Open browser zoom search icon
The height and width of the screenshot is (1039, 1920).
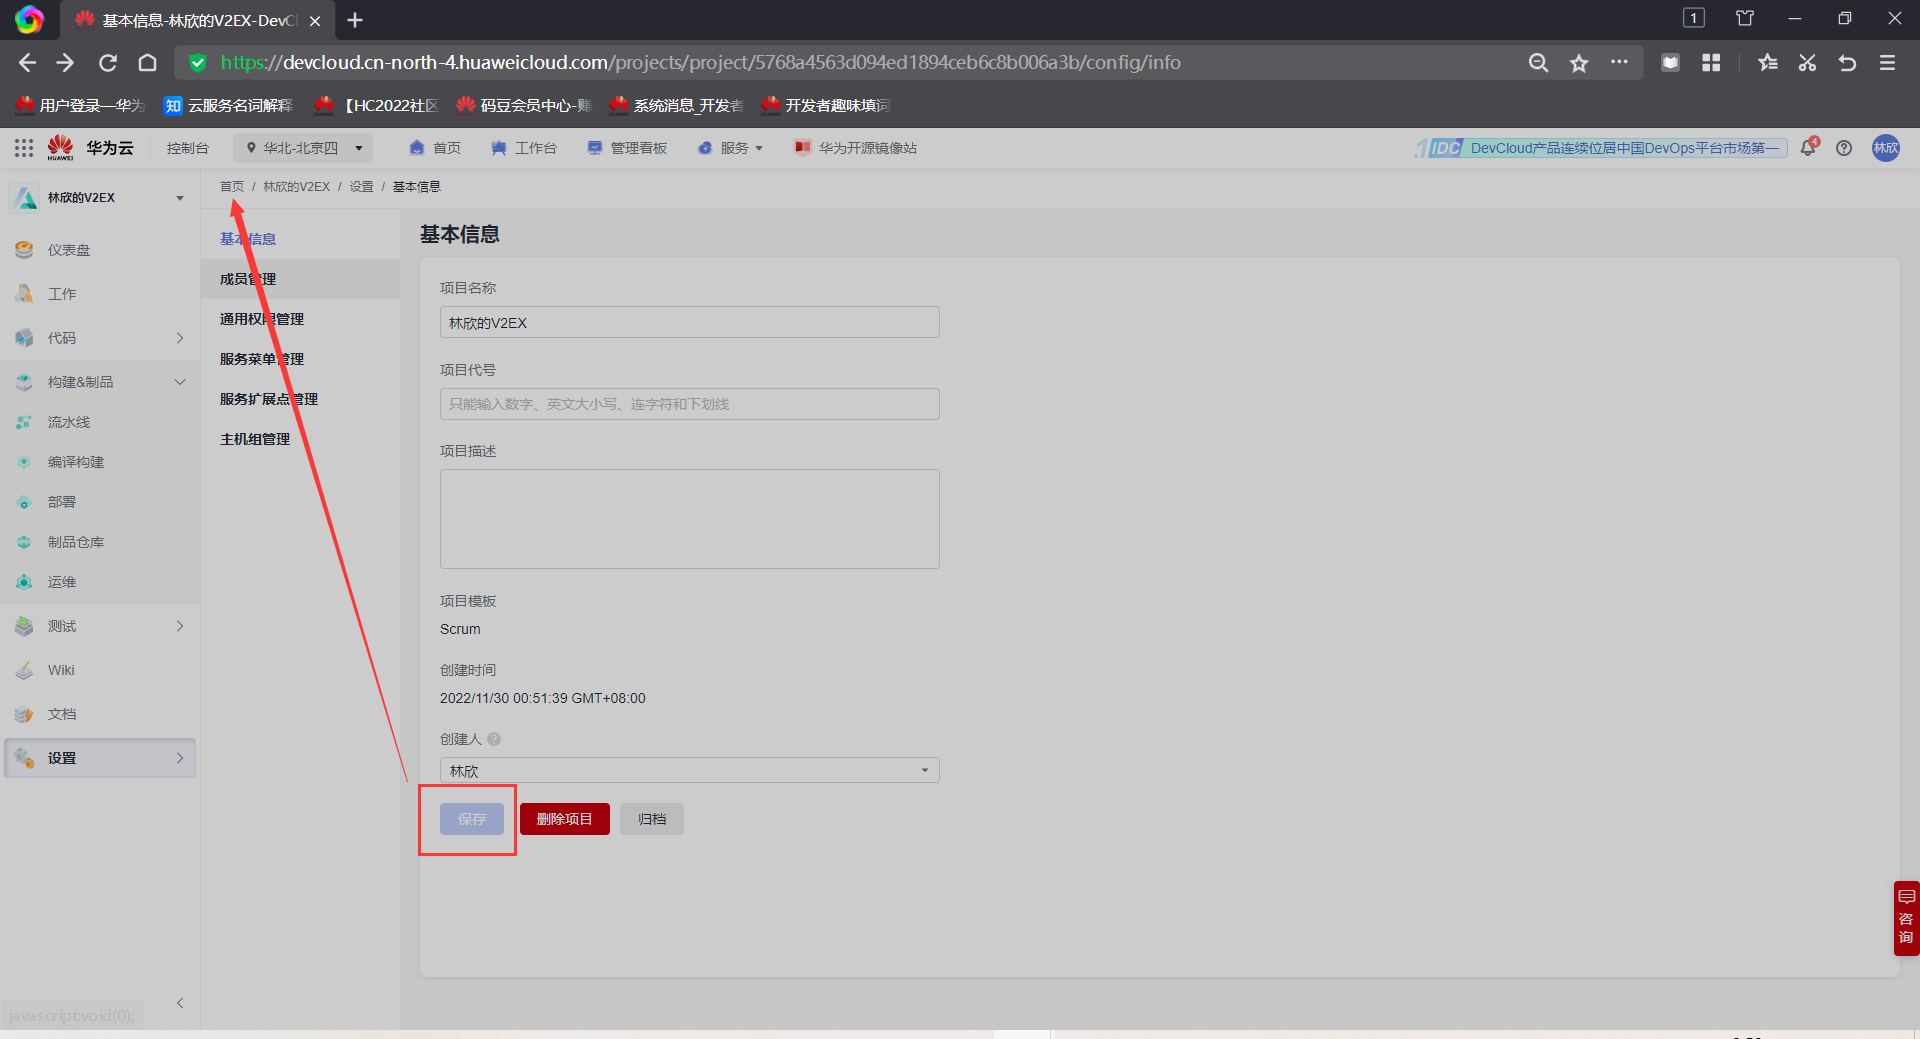(1538, 63)
